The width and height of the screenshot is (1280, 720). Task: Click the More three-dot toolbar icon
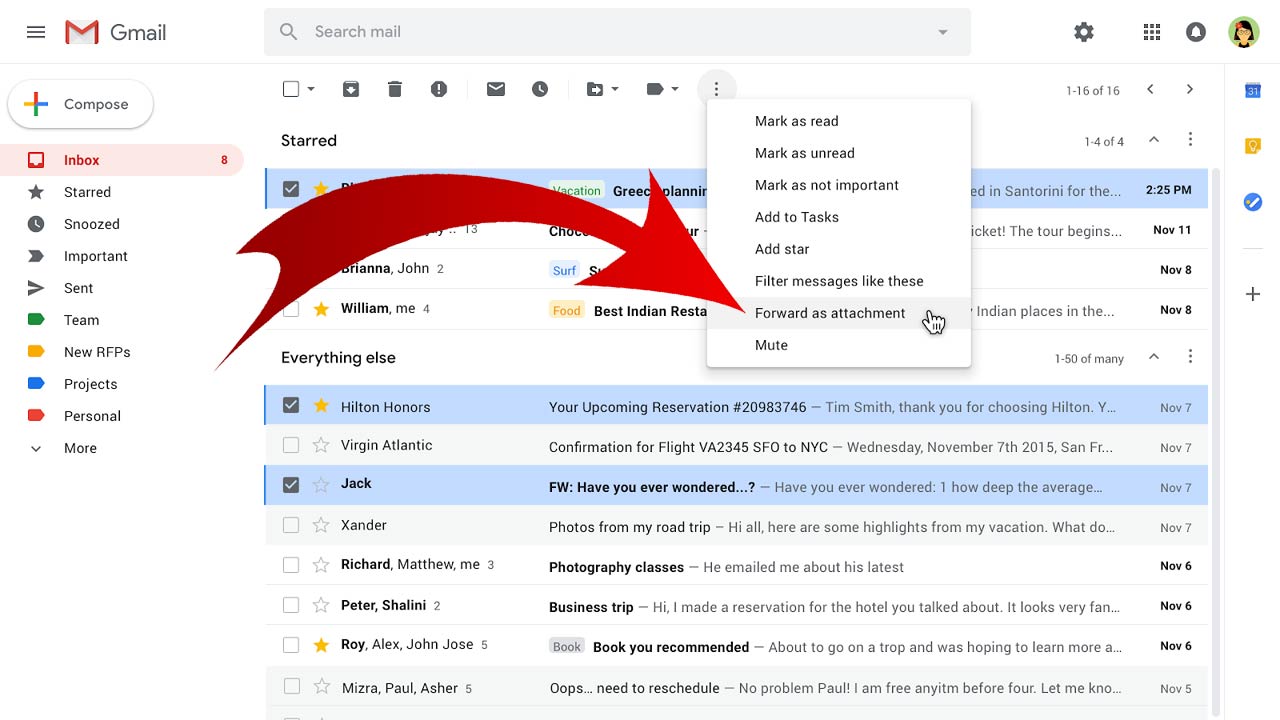click(716, 89)
